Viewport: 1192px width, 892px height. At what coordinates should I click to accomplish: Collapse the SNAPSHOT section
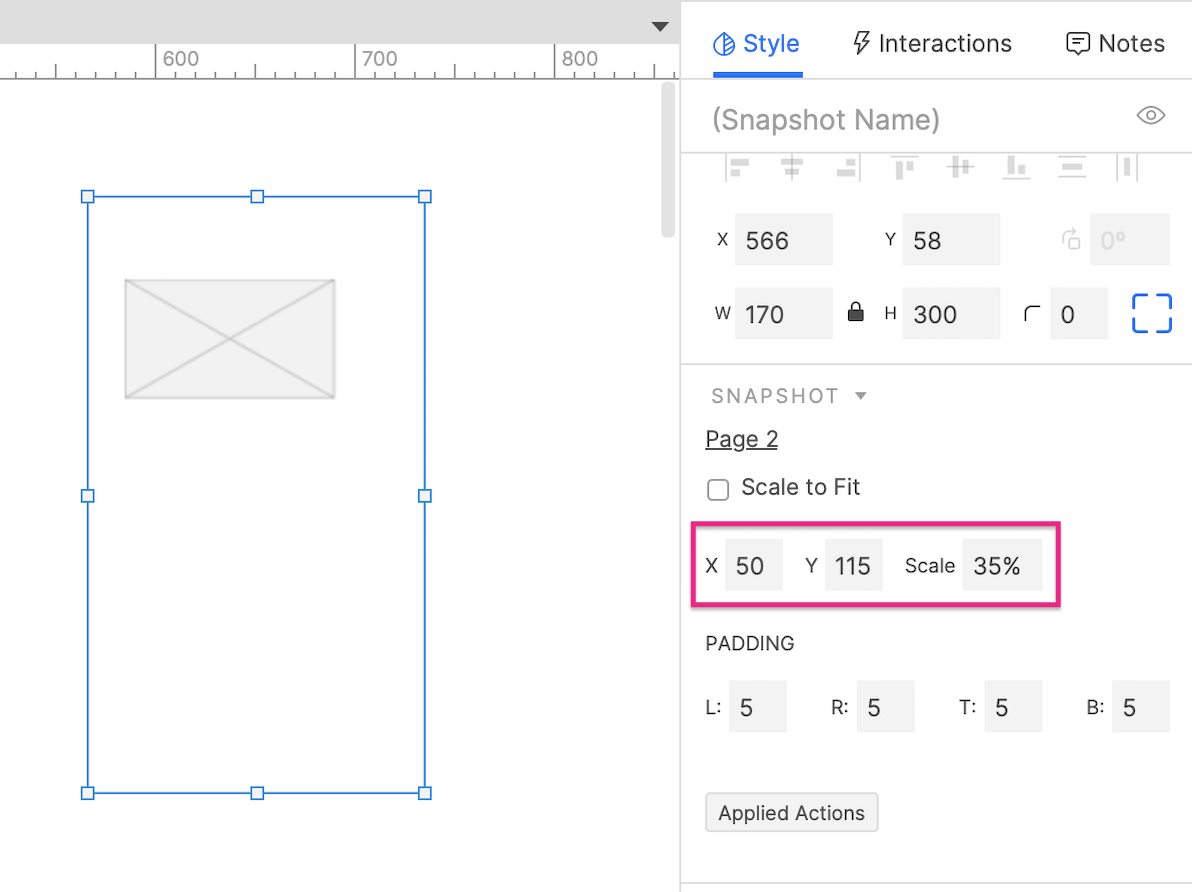click(860, 395)
